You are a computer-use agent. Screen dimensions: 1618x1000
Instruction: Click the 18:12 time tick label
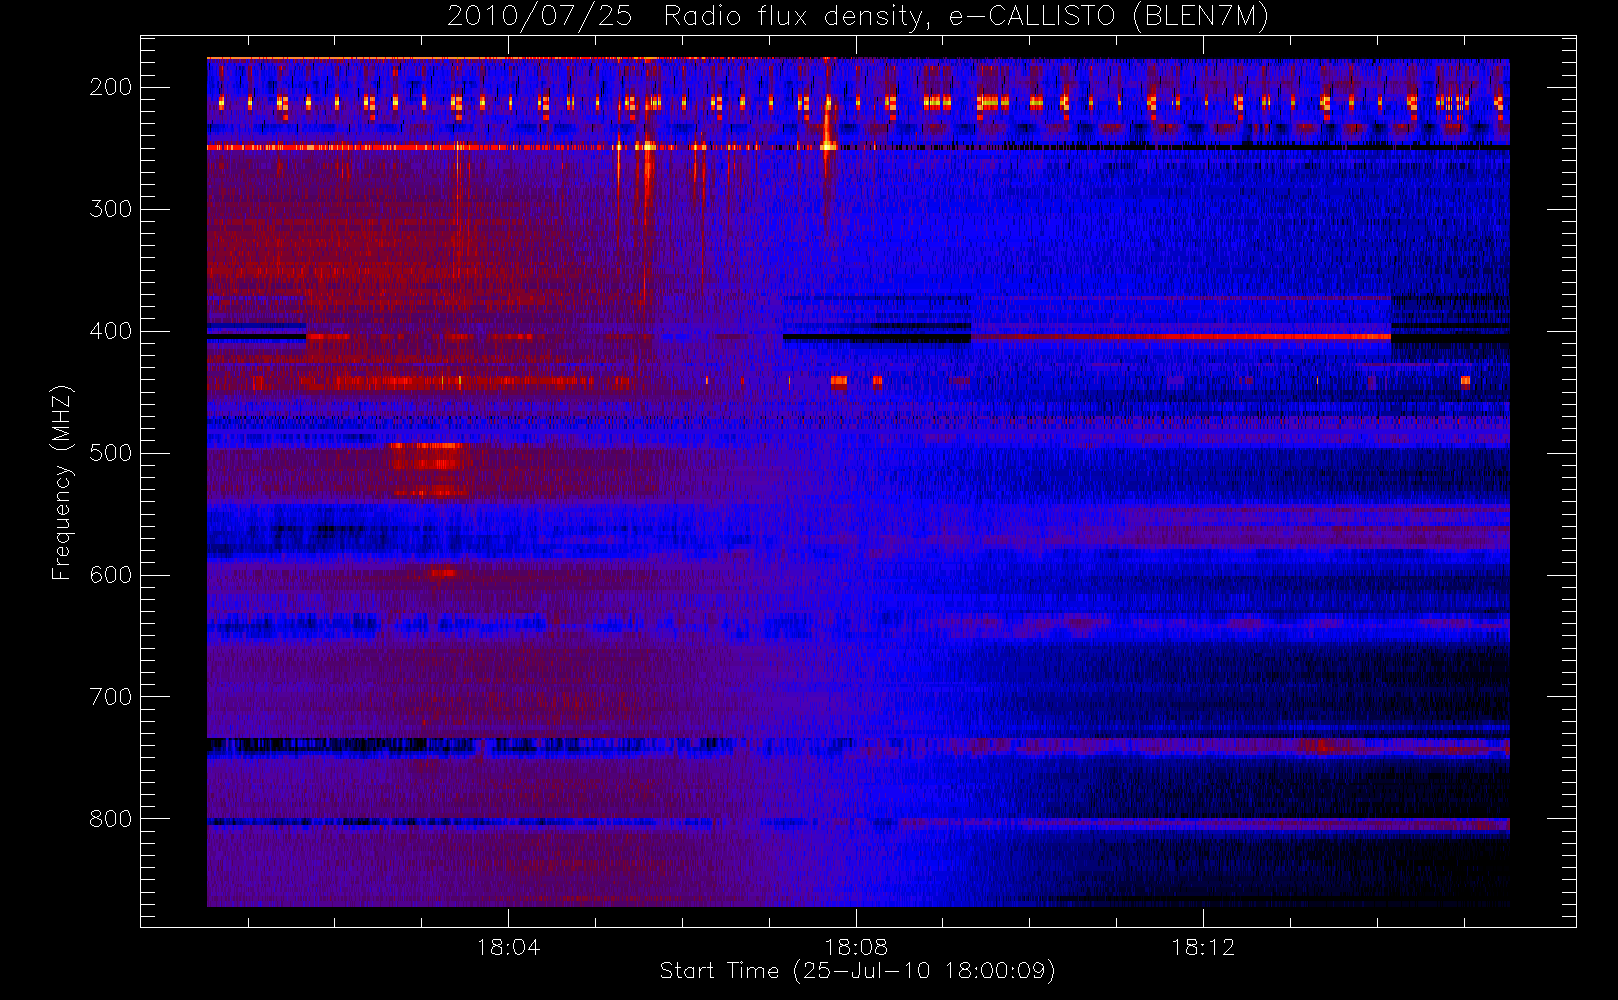tap(1203, 946)
